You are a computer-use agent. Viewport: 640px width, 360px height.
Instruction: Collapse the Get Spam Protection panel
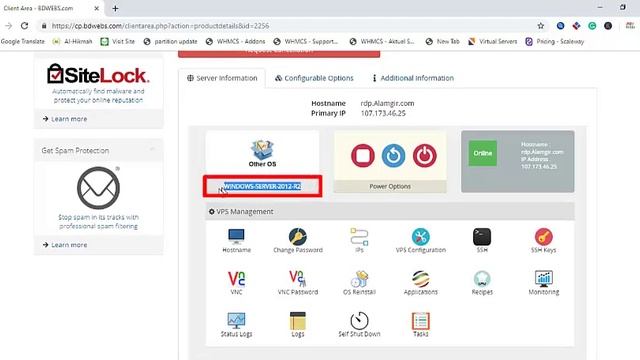(x=152, y=150)
